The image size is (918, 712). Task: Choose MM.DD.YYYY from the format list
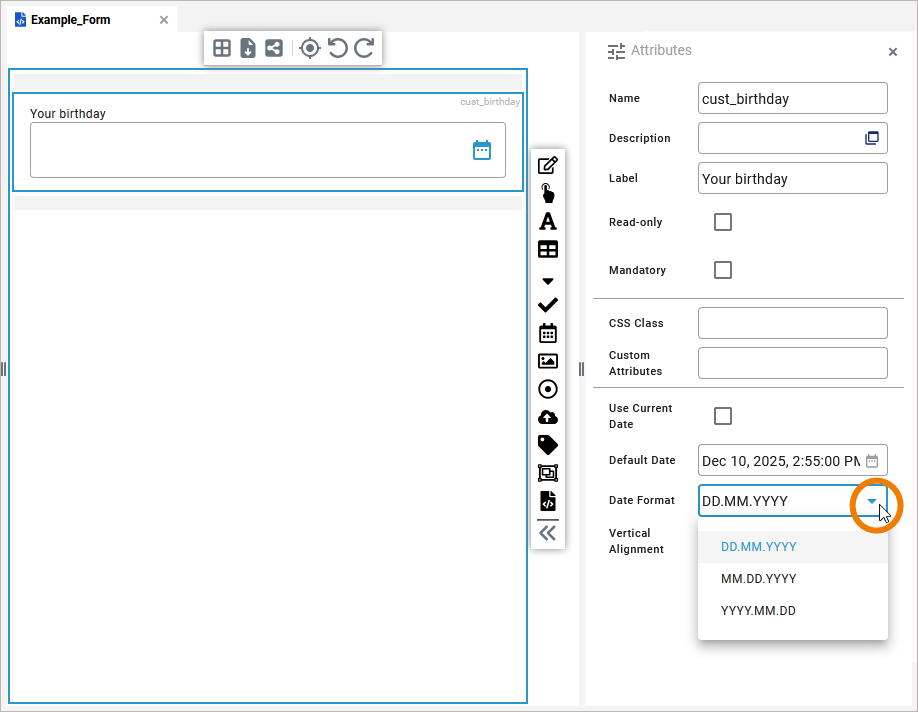759,579
